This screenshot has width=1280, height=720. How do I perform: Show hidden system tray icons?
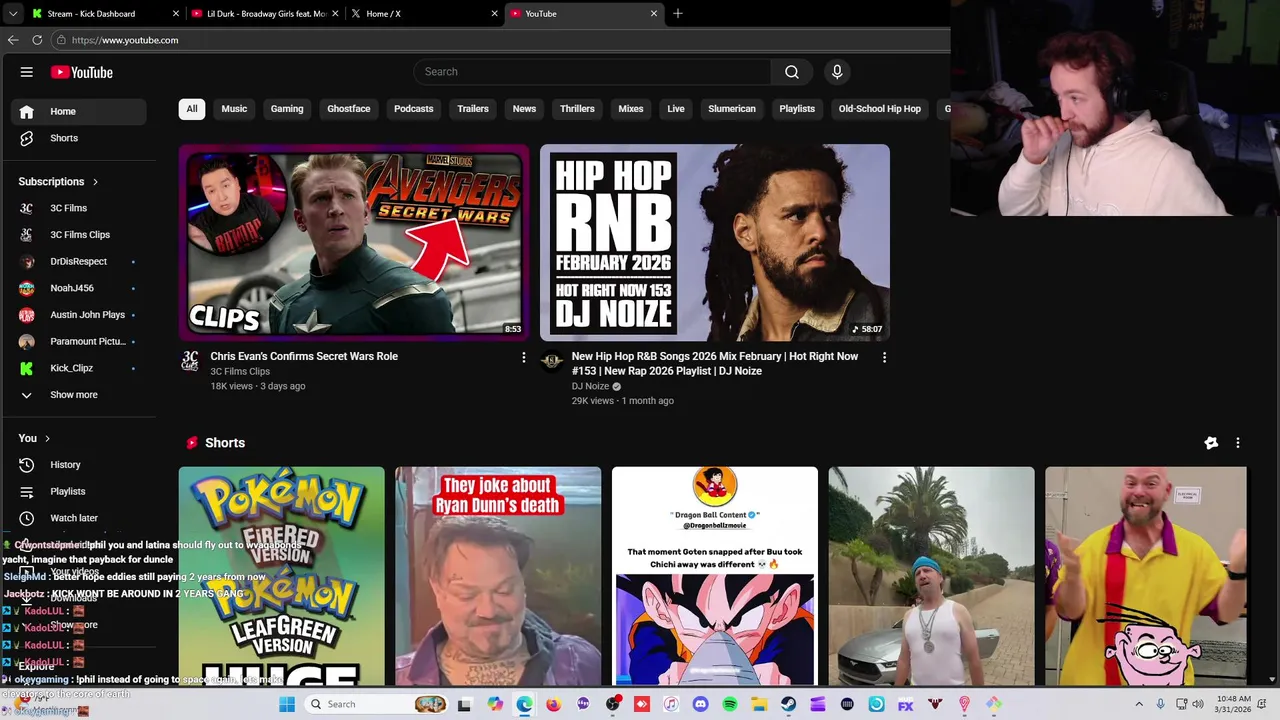tap(1139, 704)
